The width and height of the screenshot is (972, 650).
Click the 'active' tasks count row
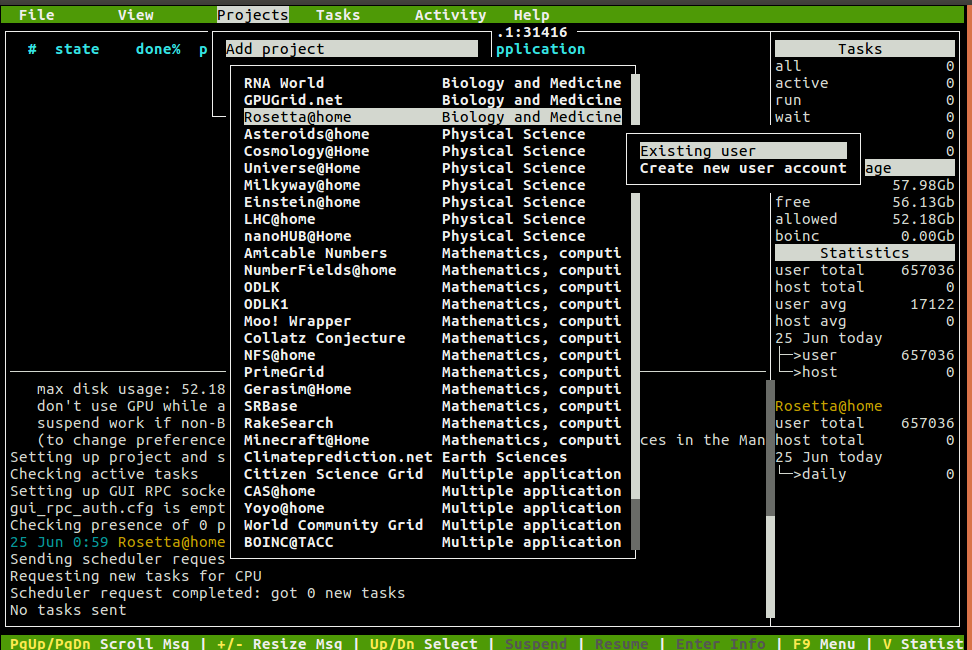(x=865, y=83)
